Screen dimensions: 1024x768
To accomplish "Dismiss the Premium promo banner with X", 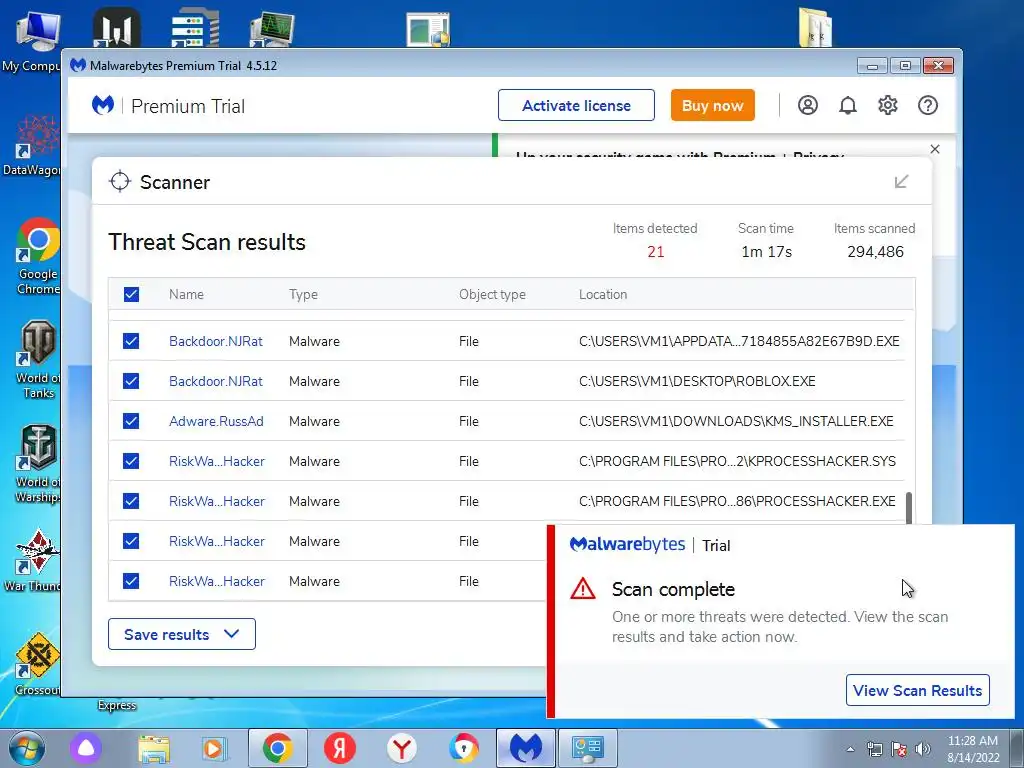I will (935, 149).
